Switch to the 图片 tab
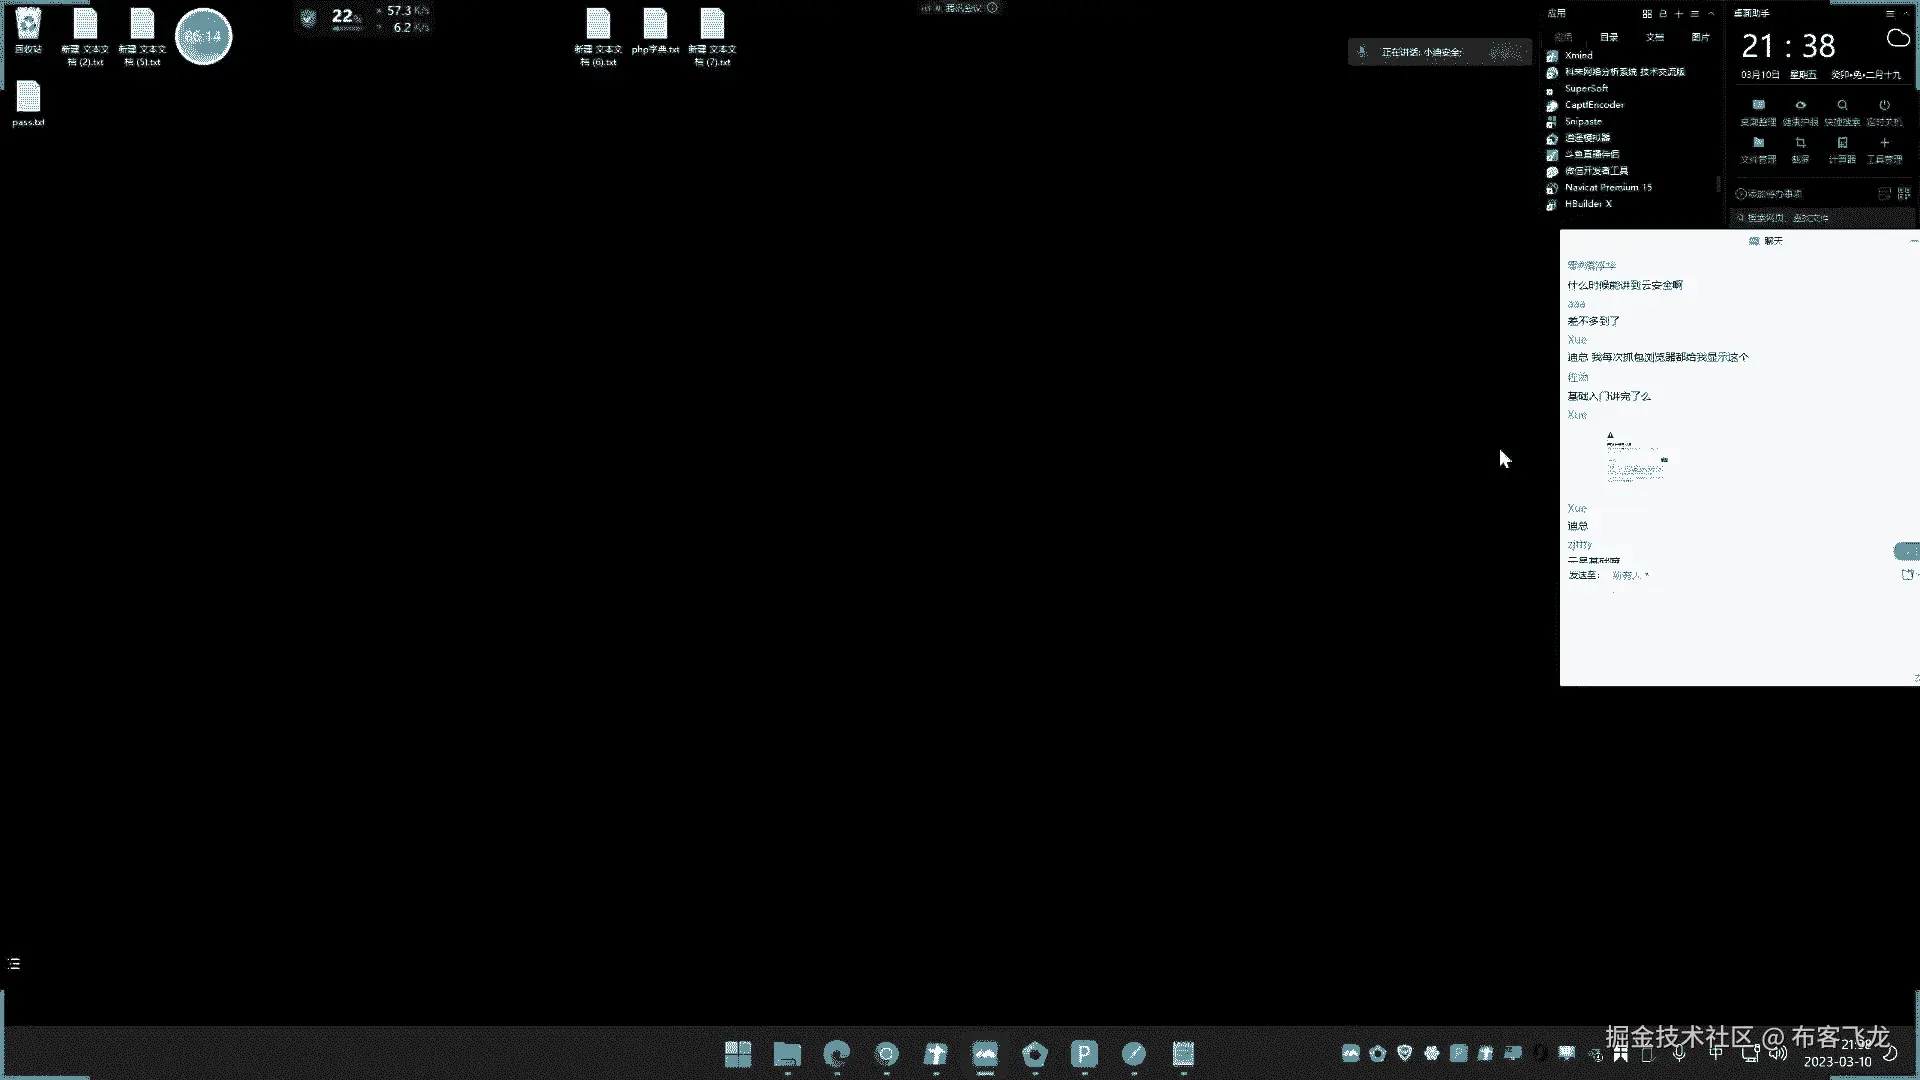The width and height of the screenshot is (1920, 1080). click(x=1700, y=37)
